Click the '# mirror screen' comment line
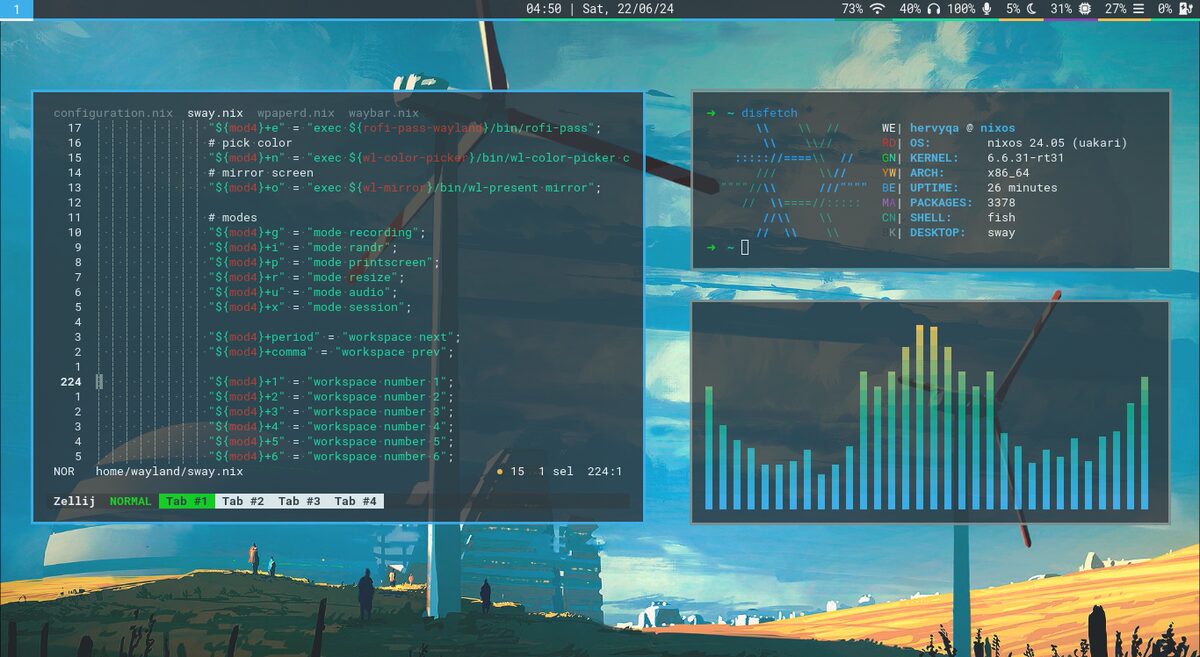The height and width of the screenshot is (657, 1200). (260, 173)
